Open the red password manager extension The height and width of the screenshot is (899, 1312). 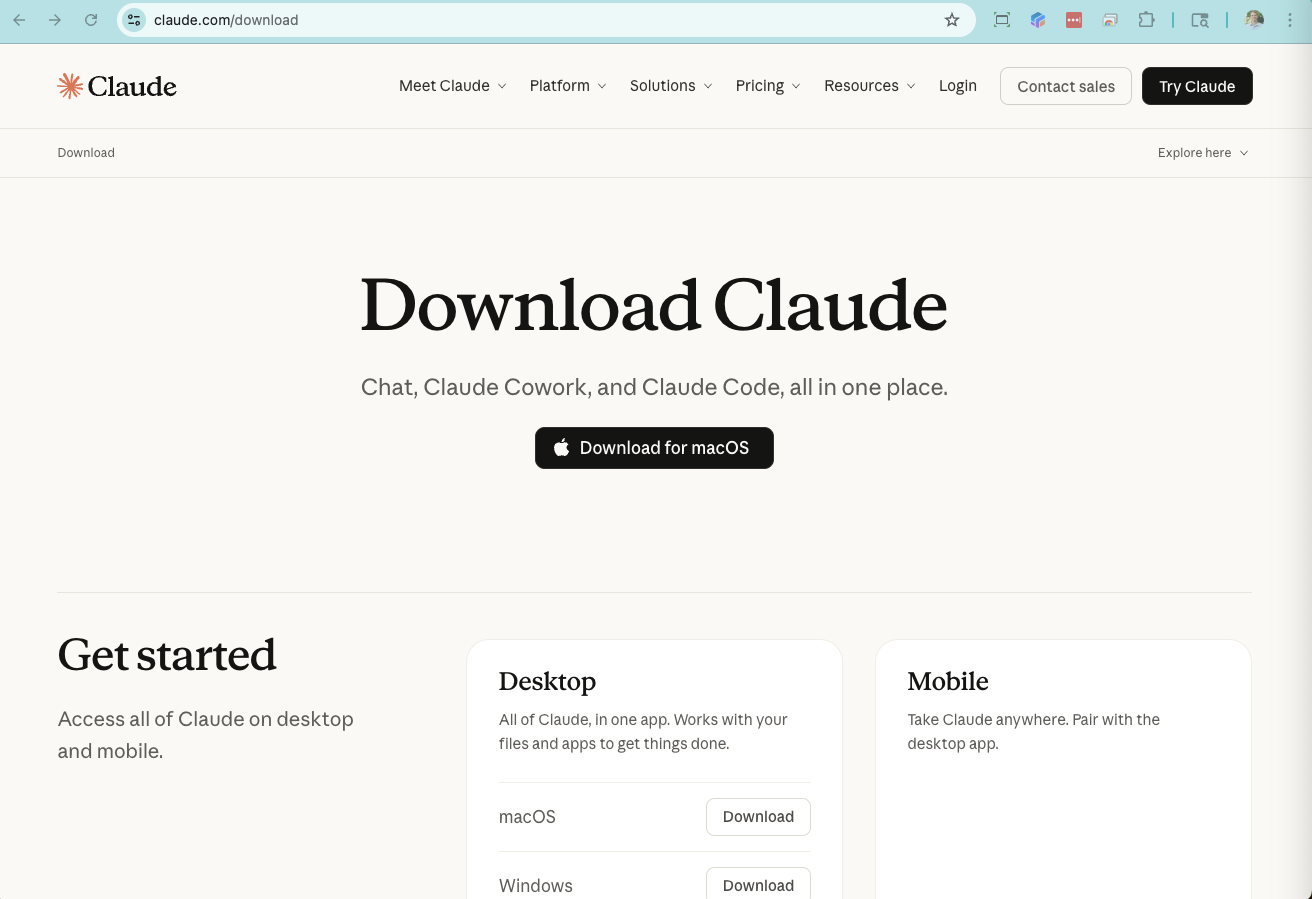1074,20
